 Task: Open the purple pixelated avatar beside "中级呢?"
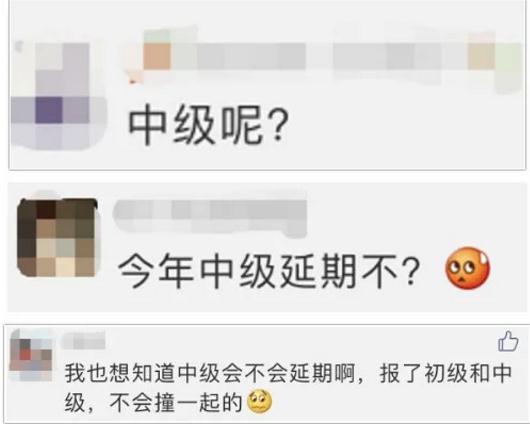click(x=56, y=96)
